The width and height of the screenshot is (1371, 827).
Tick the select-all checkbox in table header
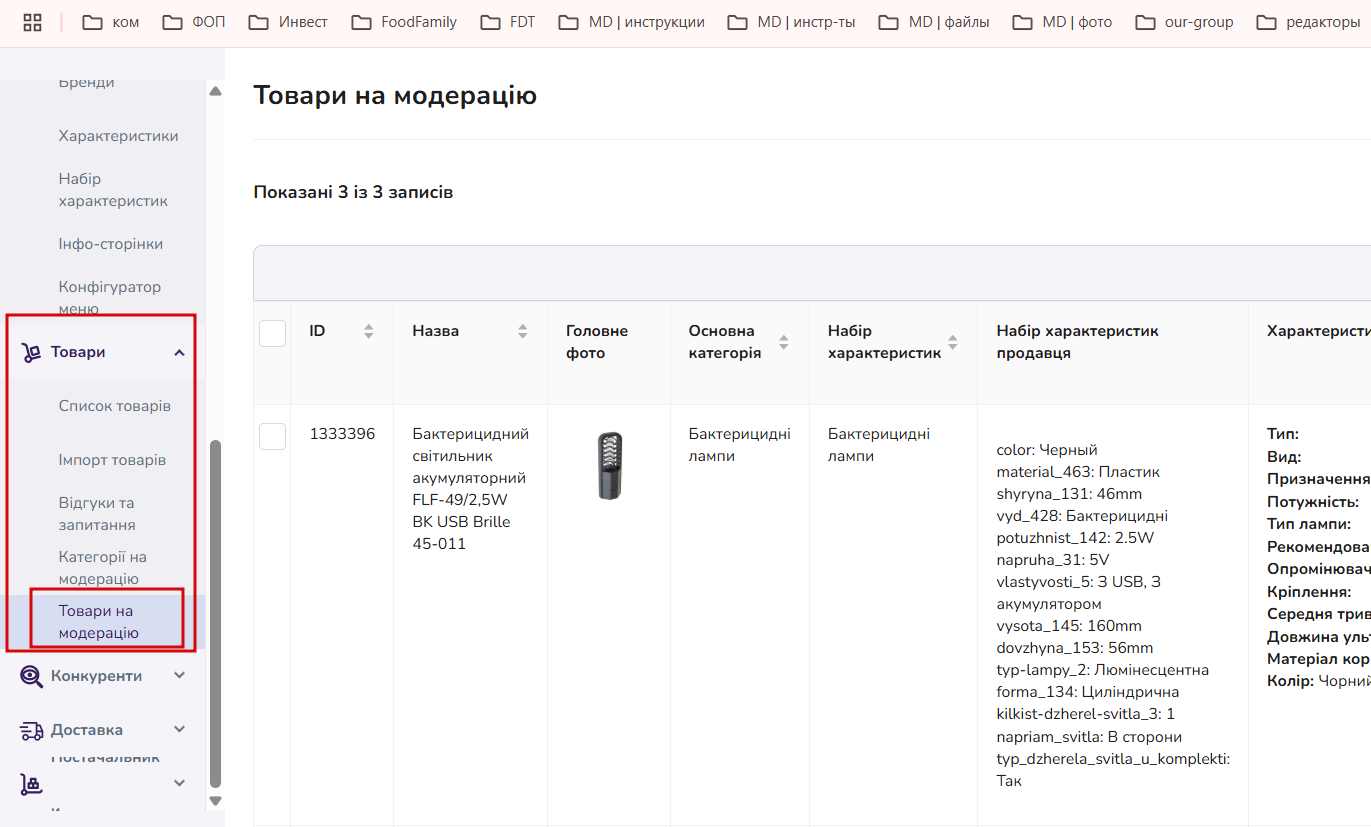coord(273,333)
